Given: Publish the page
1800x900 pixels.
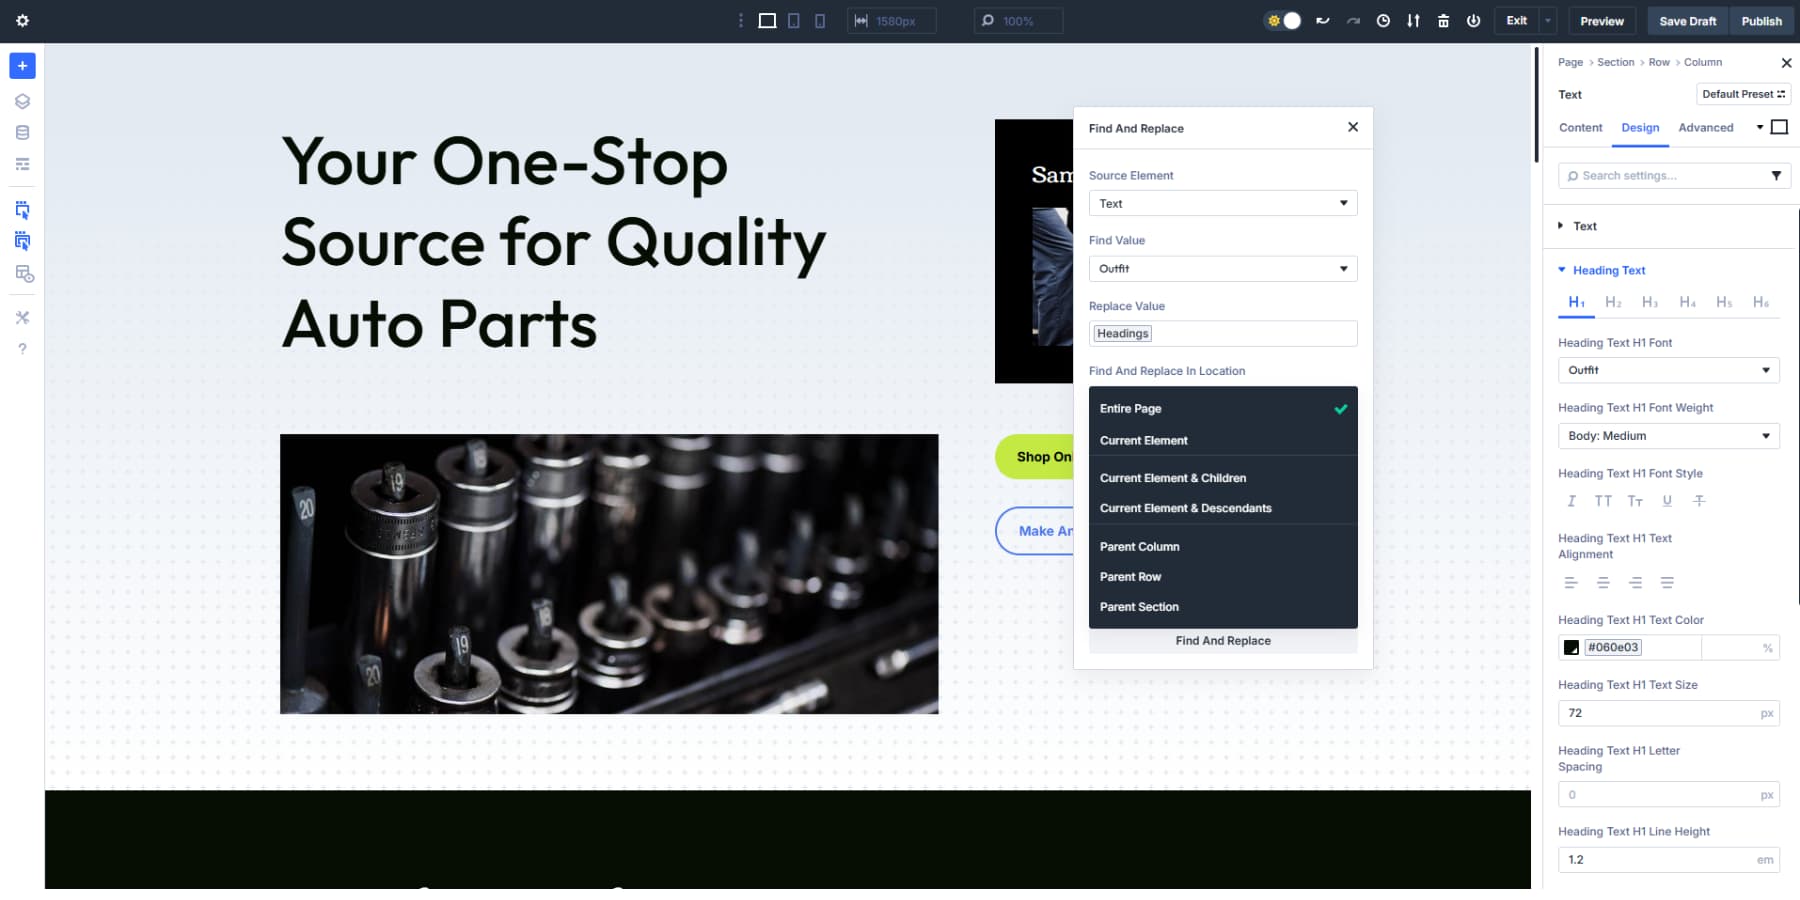Looking at the screenshot, I should coord(1762,20).
